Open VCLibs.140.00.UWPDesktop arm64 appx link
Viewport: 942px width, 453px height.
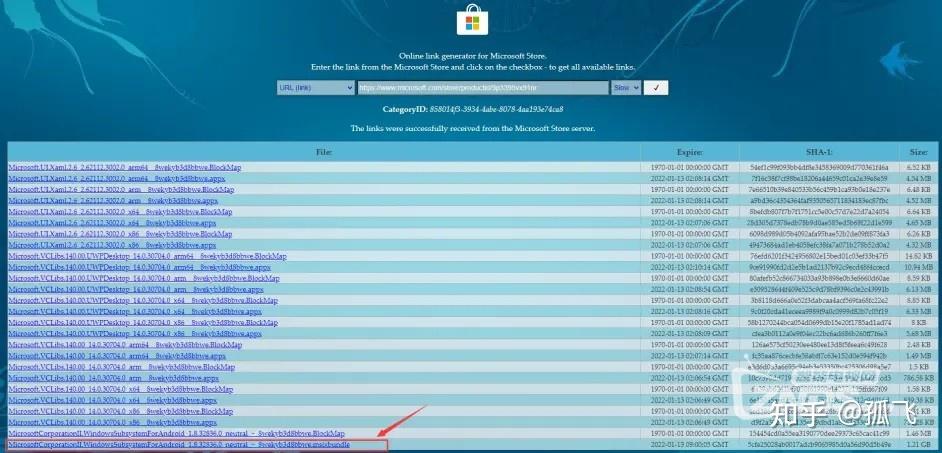139,267
